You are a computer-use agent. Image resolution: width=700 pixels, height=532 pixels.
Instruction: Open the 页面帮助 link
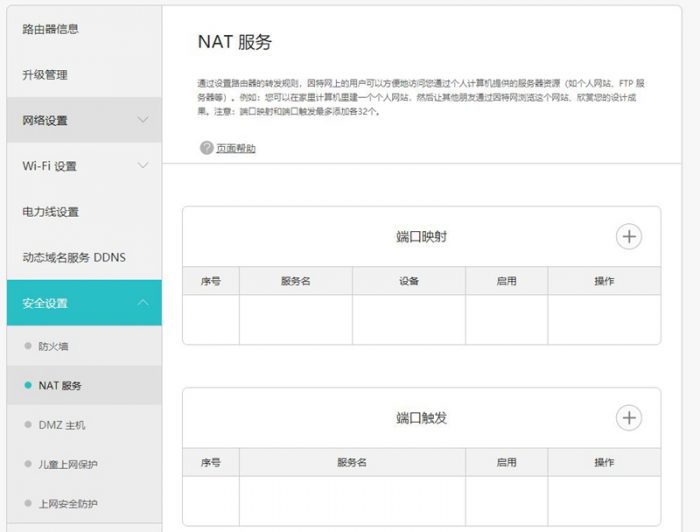coord(236,148)
